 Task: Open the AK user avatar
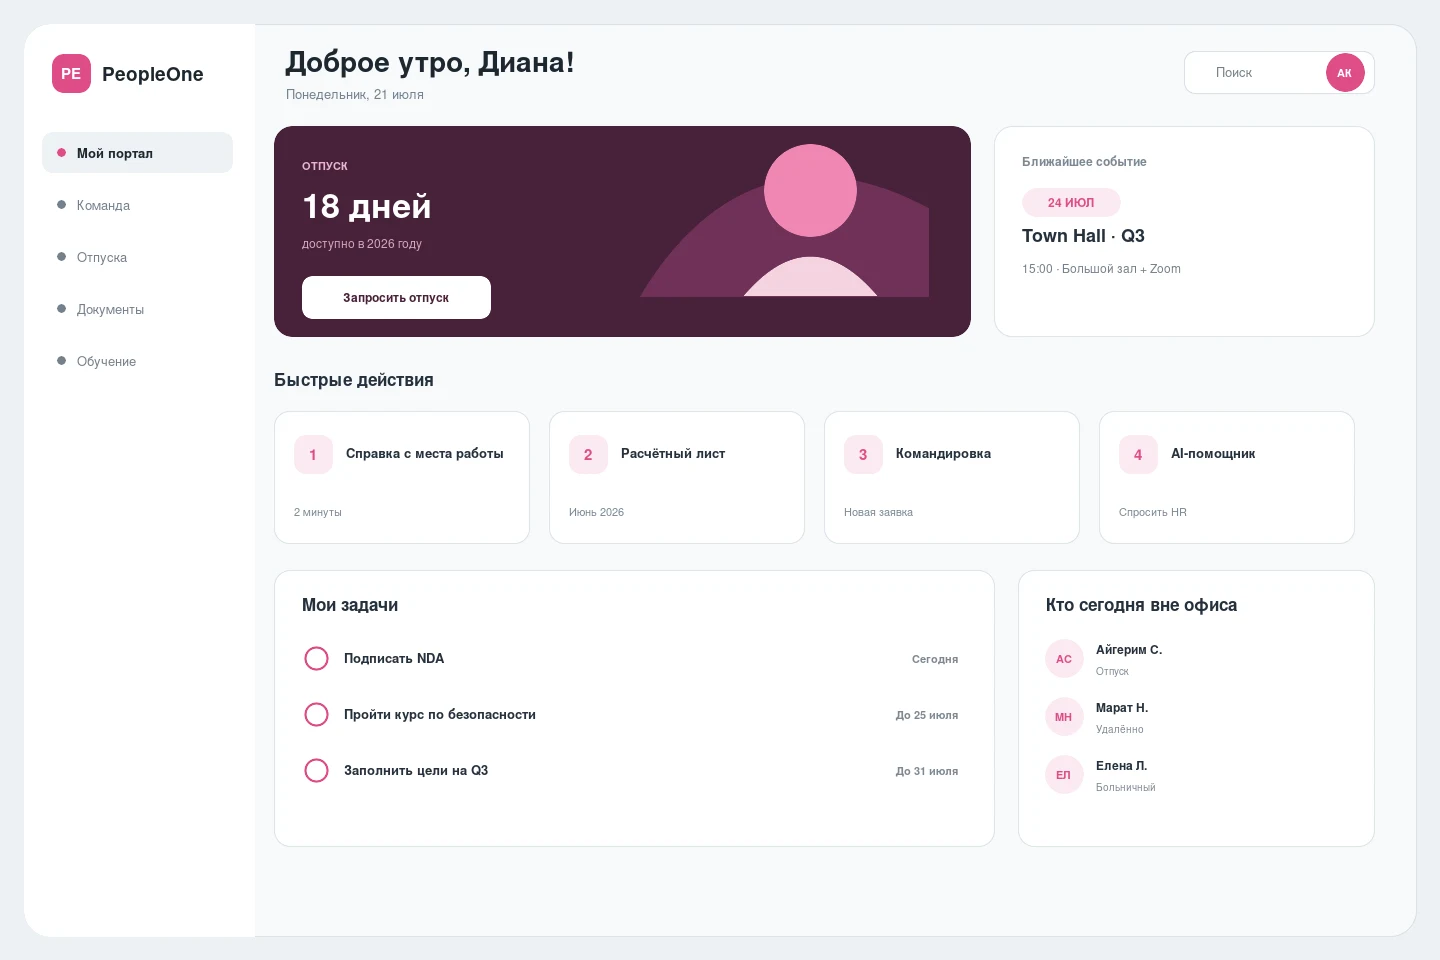click(1345, 73)
